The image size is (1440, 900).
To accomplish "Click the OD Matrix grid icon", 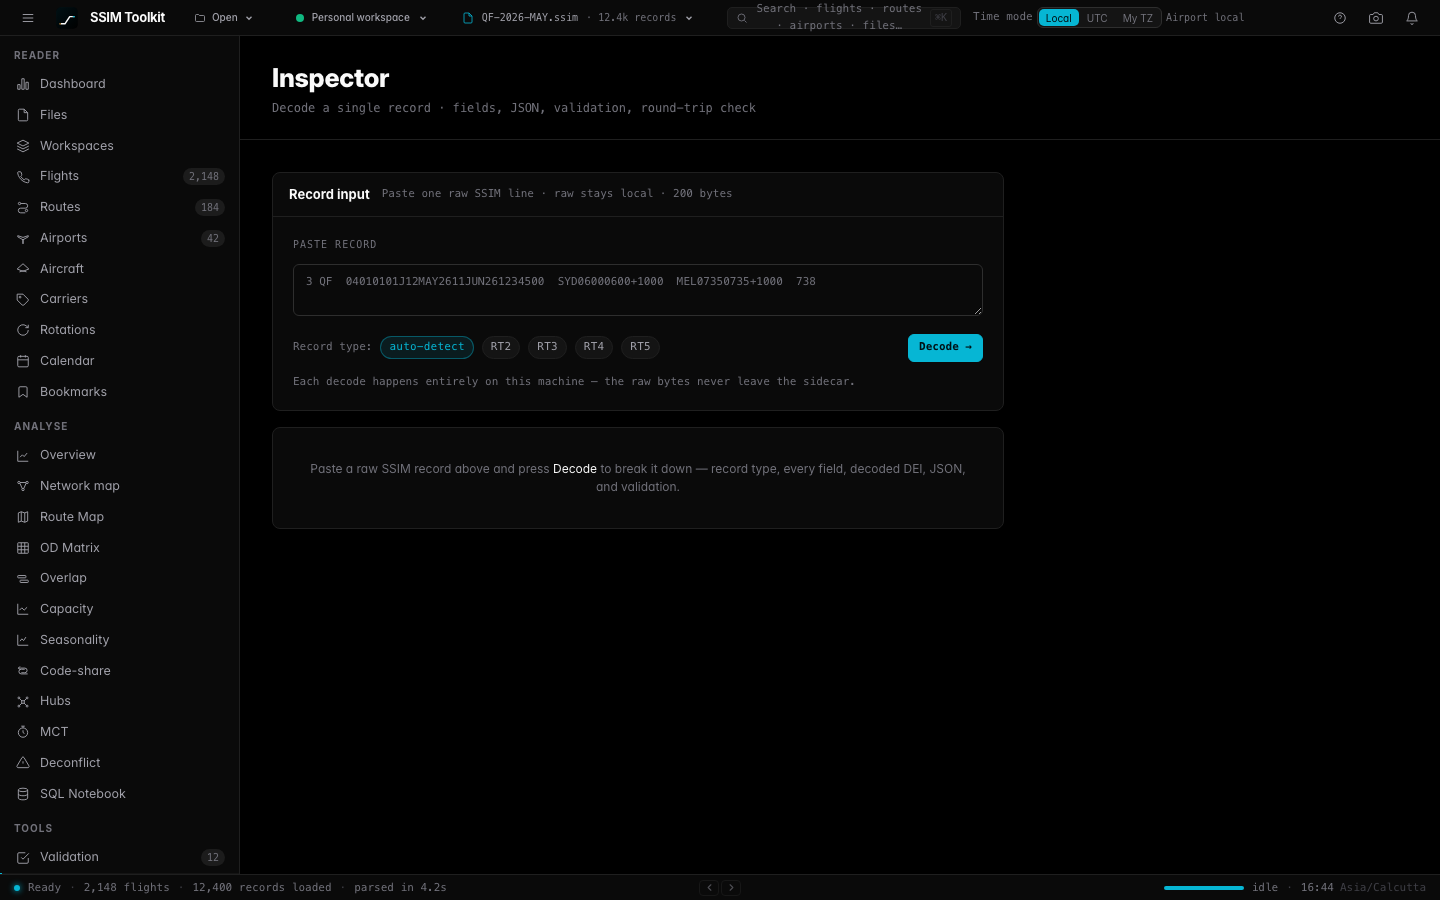I will click(23, 548).
